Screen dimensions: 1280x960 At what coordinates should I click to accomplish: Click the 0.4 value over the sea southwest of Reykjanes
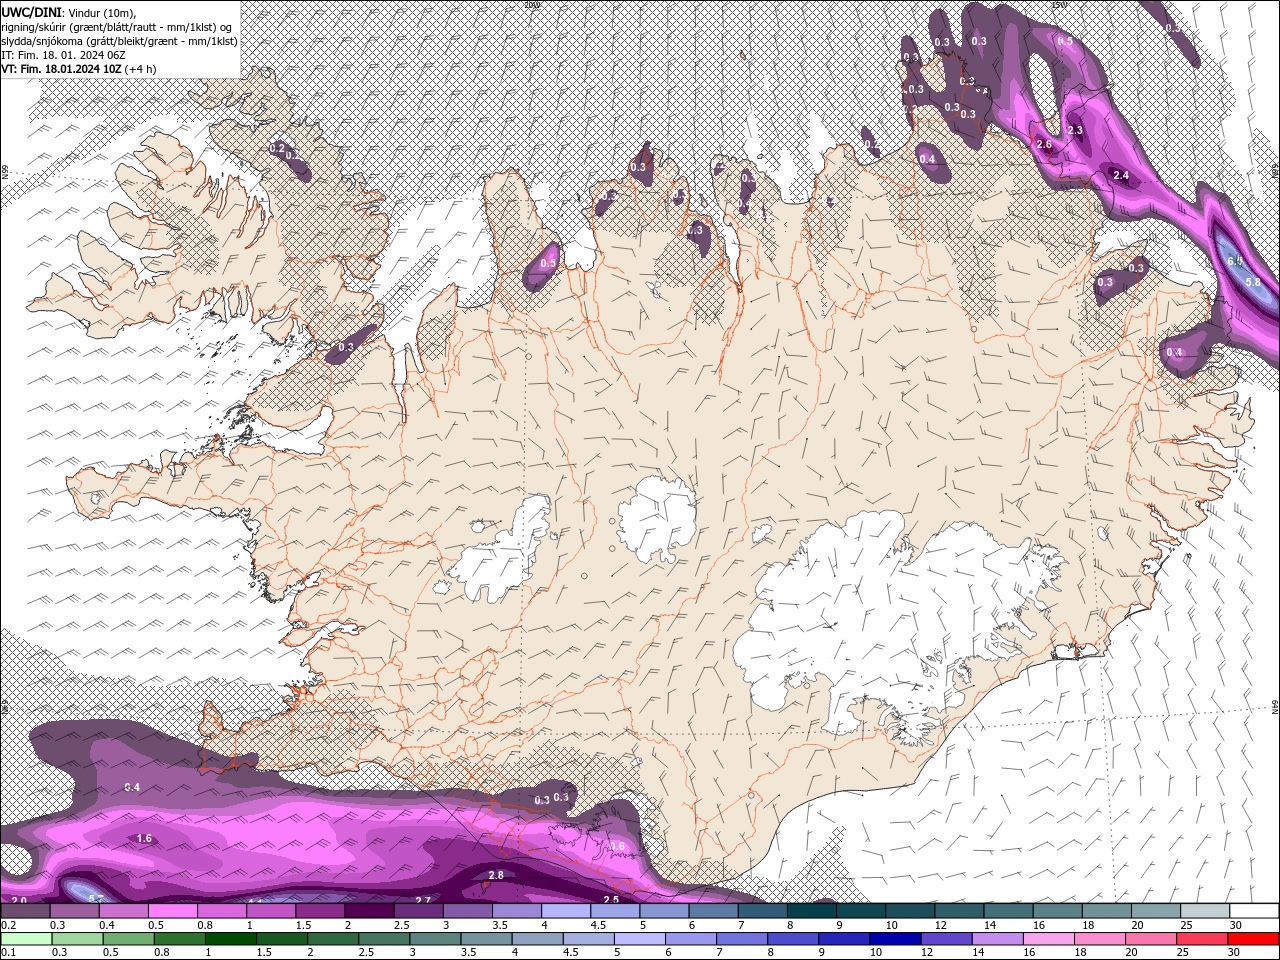coord(132,788)
